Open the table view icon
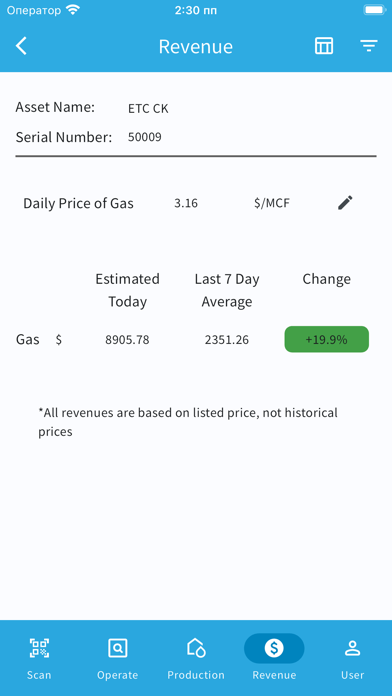This screenshot has width=392, height=696. tap(324, 46)
